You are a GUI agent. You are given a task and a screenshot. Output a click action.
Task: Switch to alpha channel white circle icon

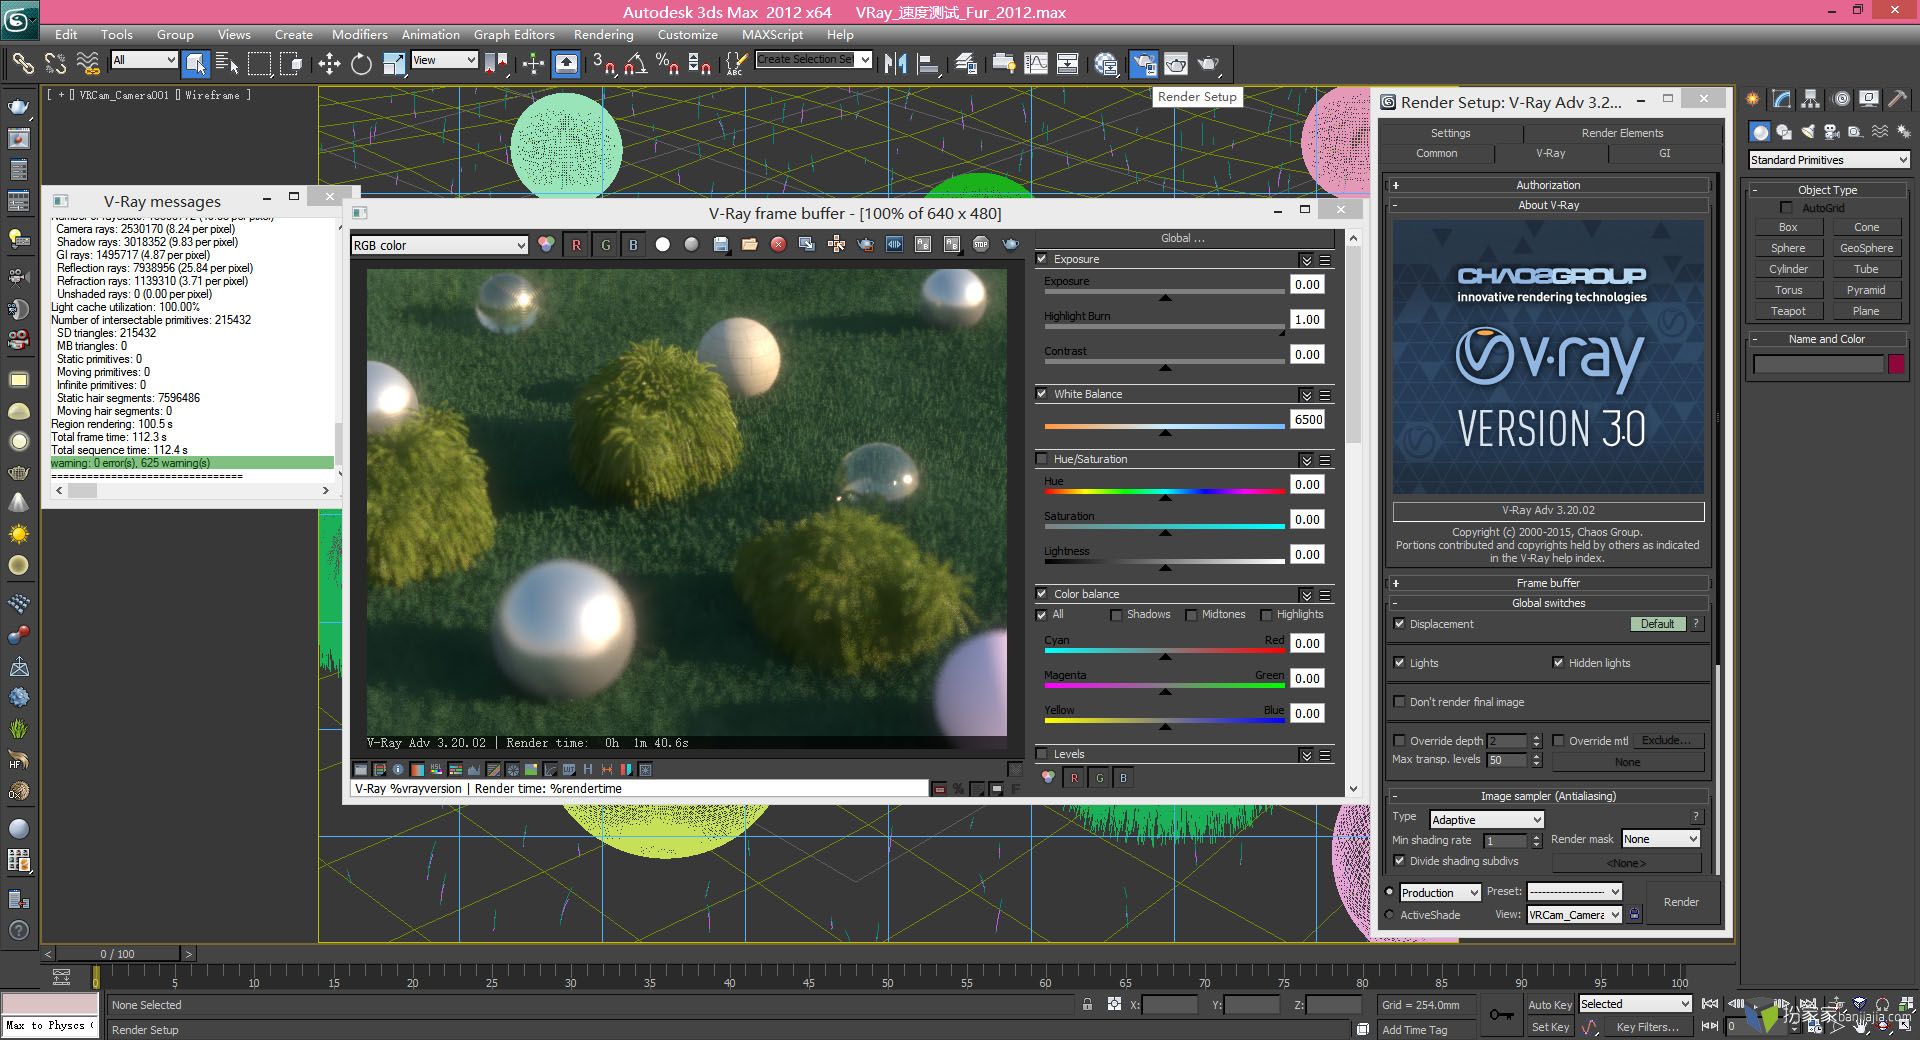click(662, 245)
